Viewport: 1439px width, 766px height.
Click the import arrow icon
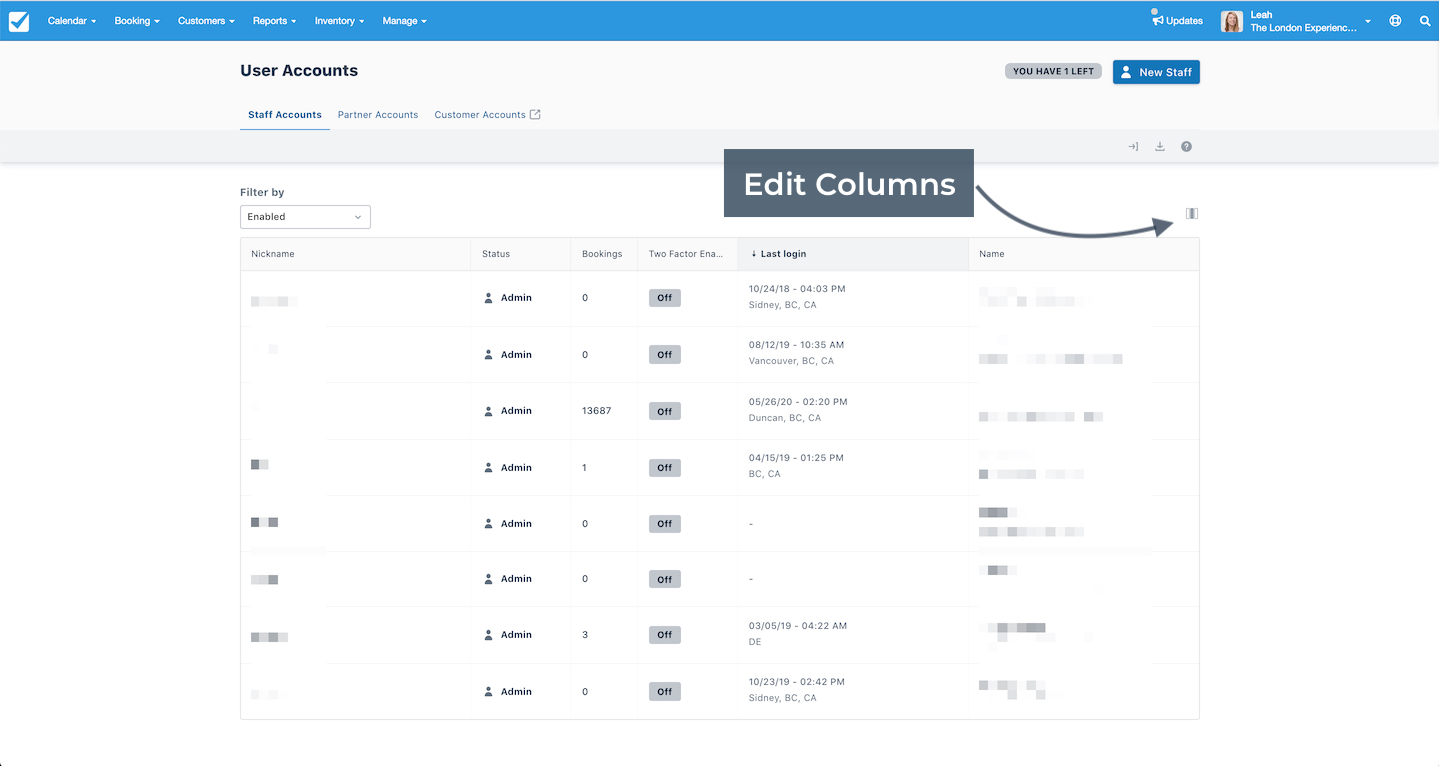(x=1133, y=146)
